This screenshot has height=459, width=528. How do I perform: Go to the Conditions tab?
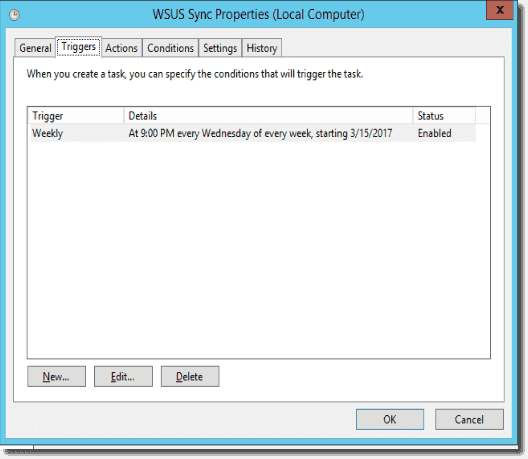click(170, 48)
